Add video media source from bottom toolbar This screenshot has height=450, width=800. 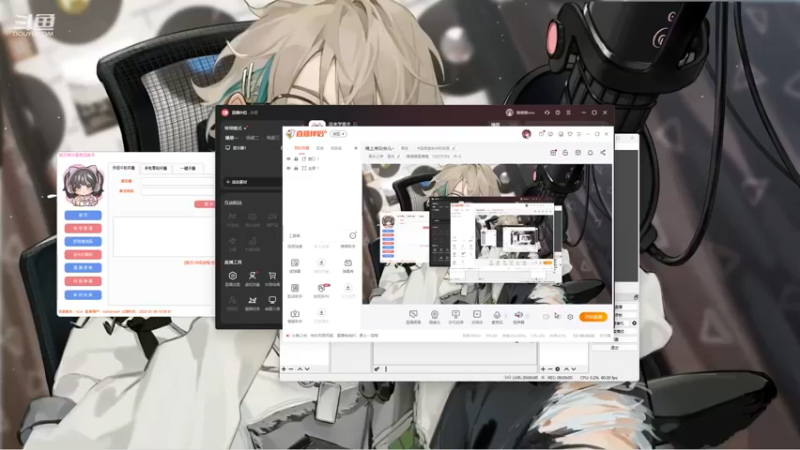click(x=477, y=316)
